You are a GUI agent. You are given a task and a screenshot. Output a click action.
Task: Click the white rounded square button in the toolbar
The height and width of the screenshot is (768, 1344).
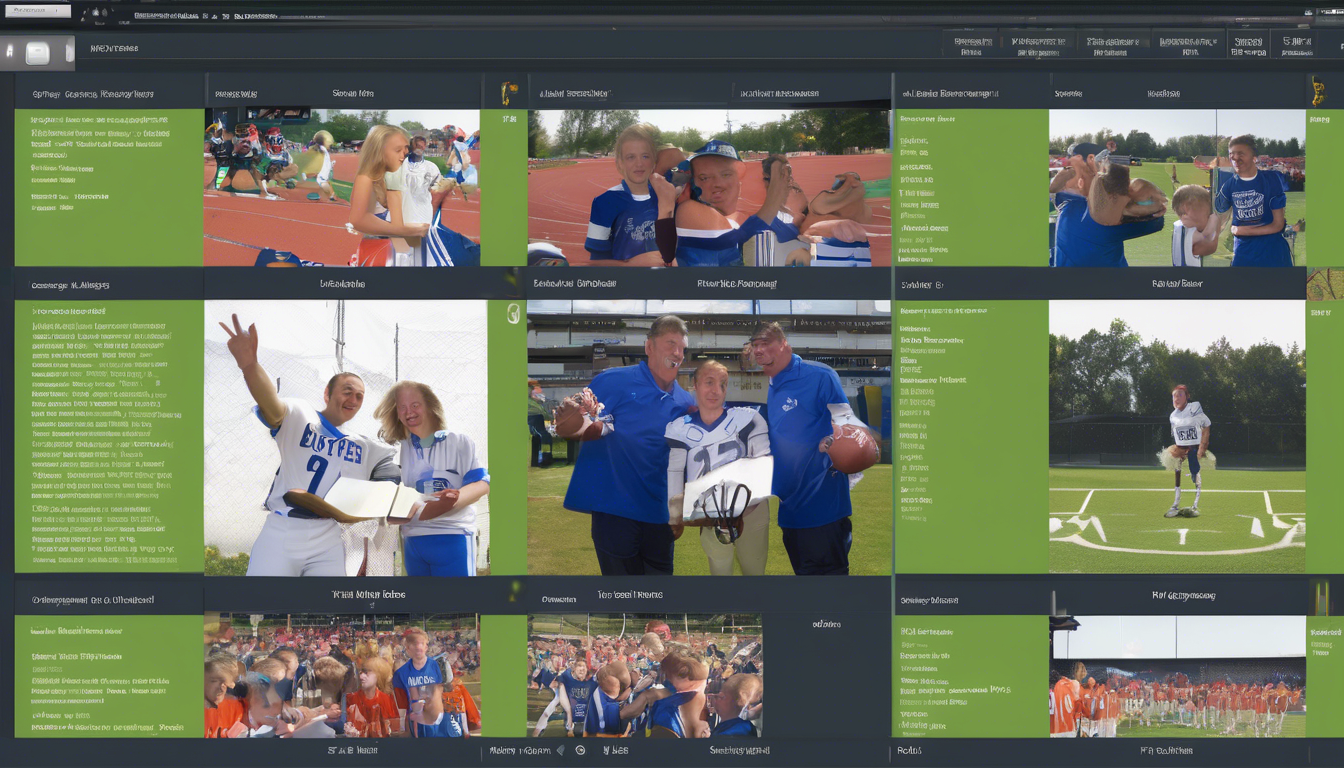click(x=37, y=53)
